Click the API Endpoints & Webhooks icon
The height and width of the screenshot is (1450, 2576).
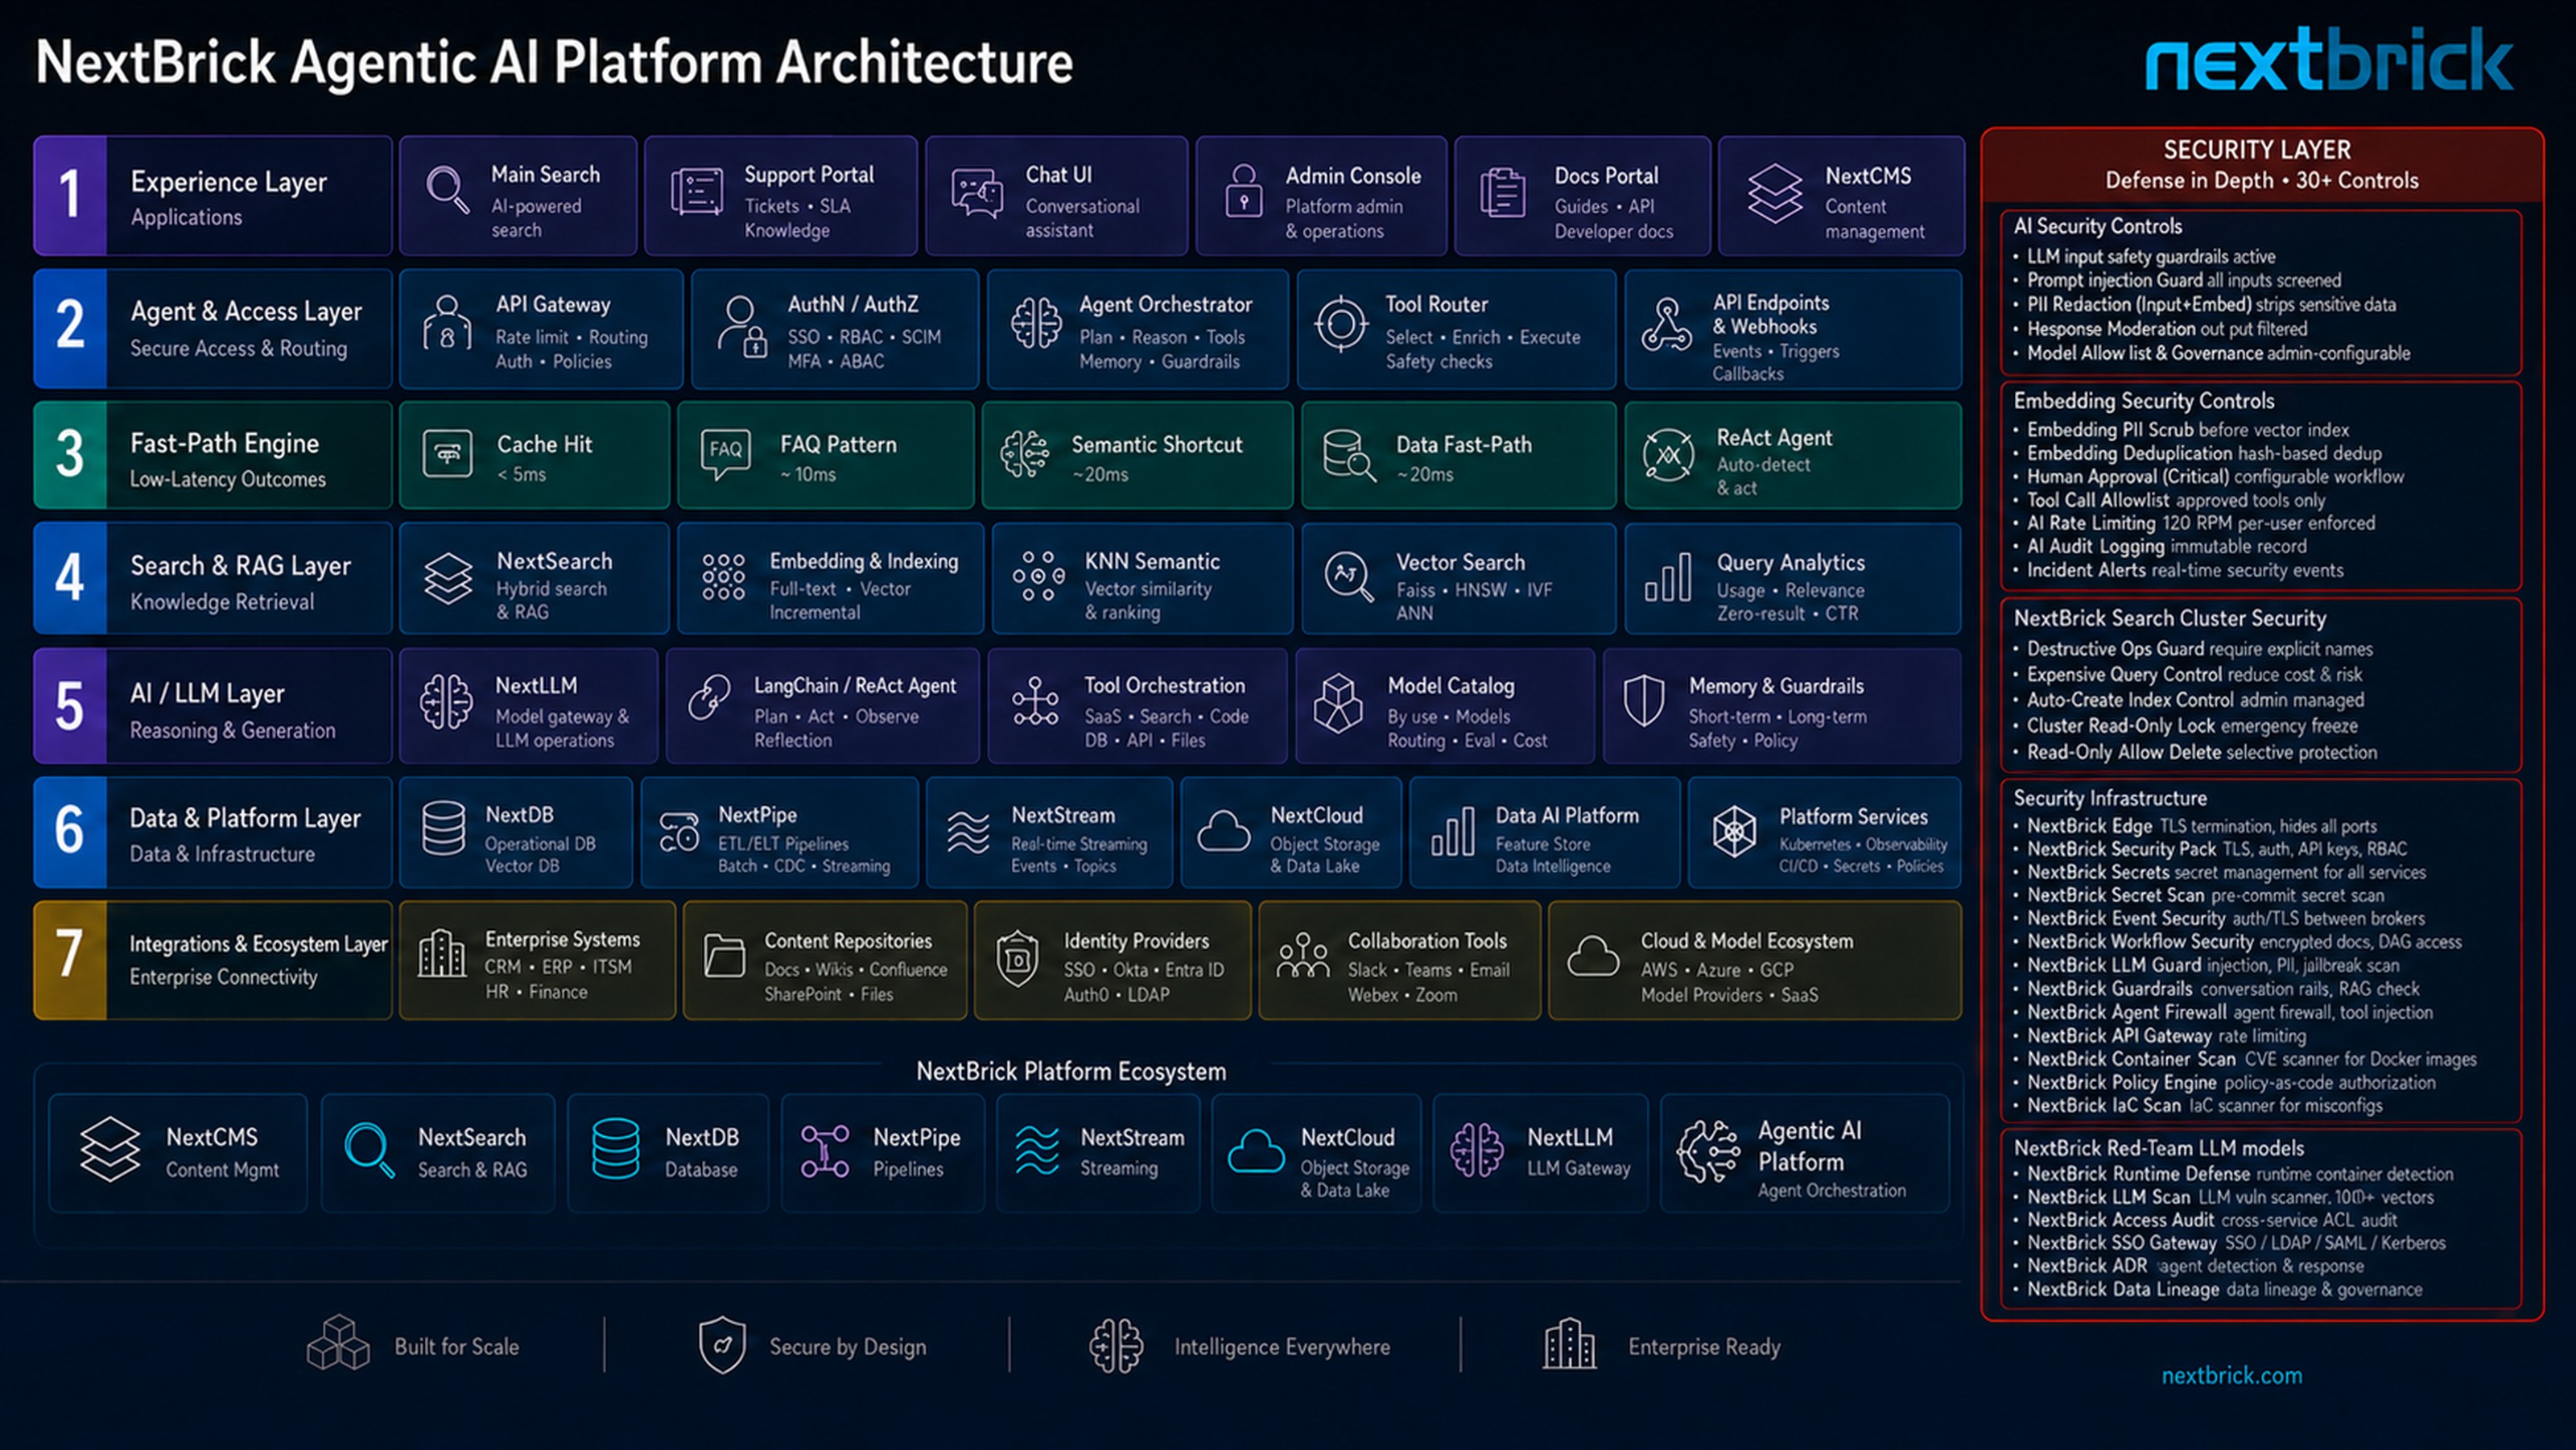1666,325
